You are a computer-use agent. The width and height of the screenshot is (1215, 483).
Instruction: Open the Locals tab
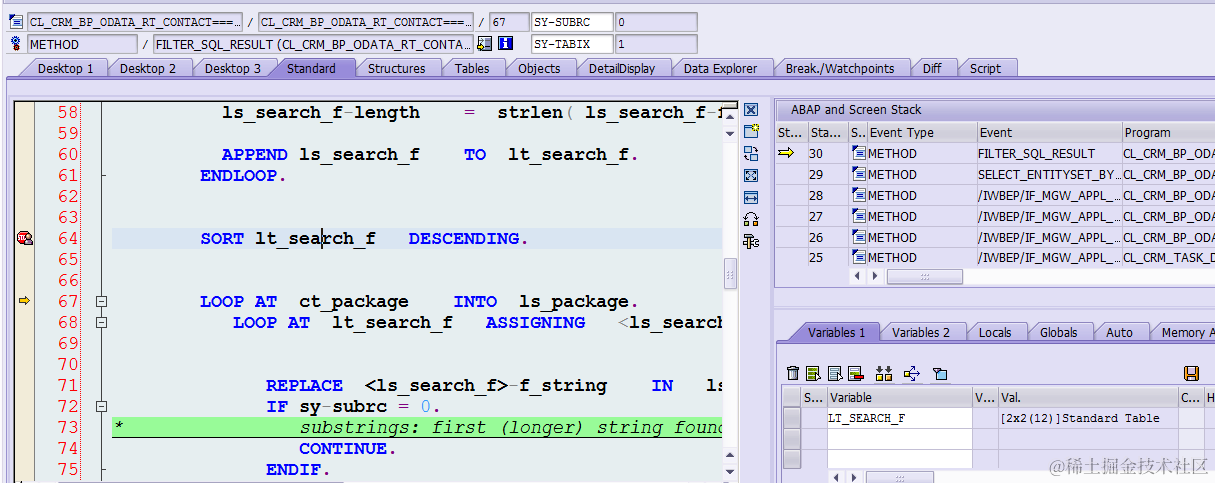[x=995, y=332]
